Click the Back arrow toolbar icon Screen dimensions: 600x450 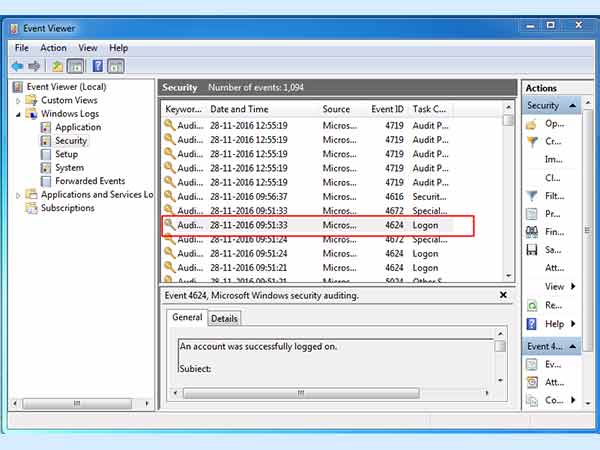(17, 66)
